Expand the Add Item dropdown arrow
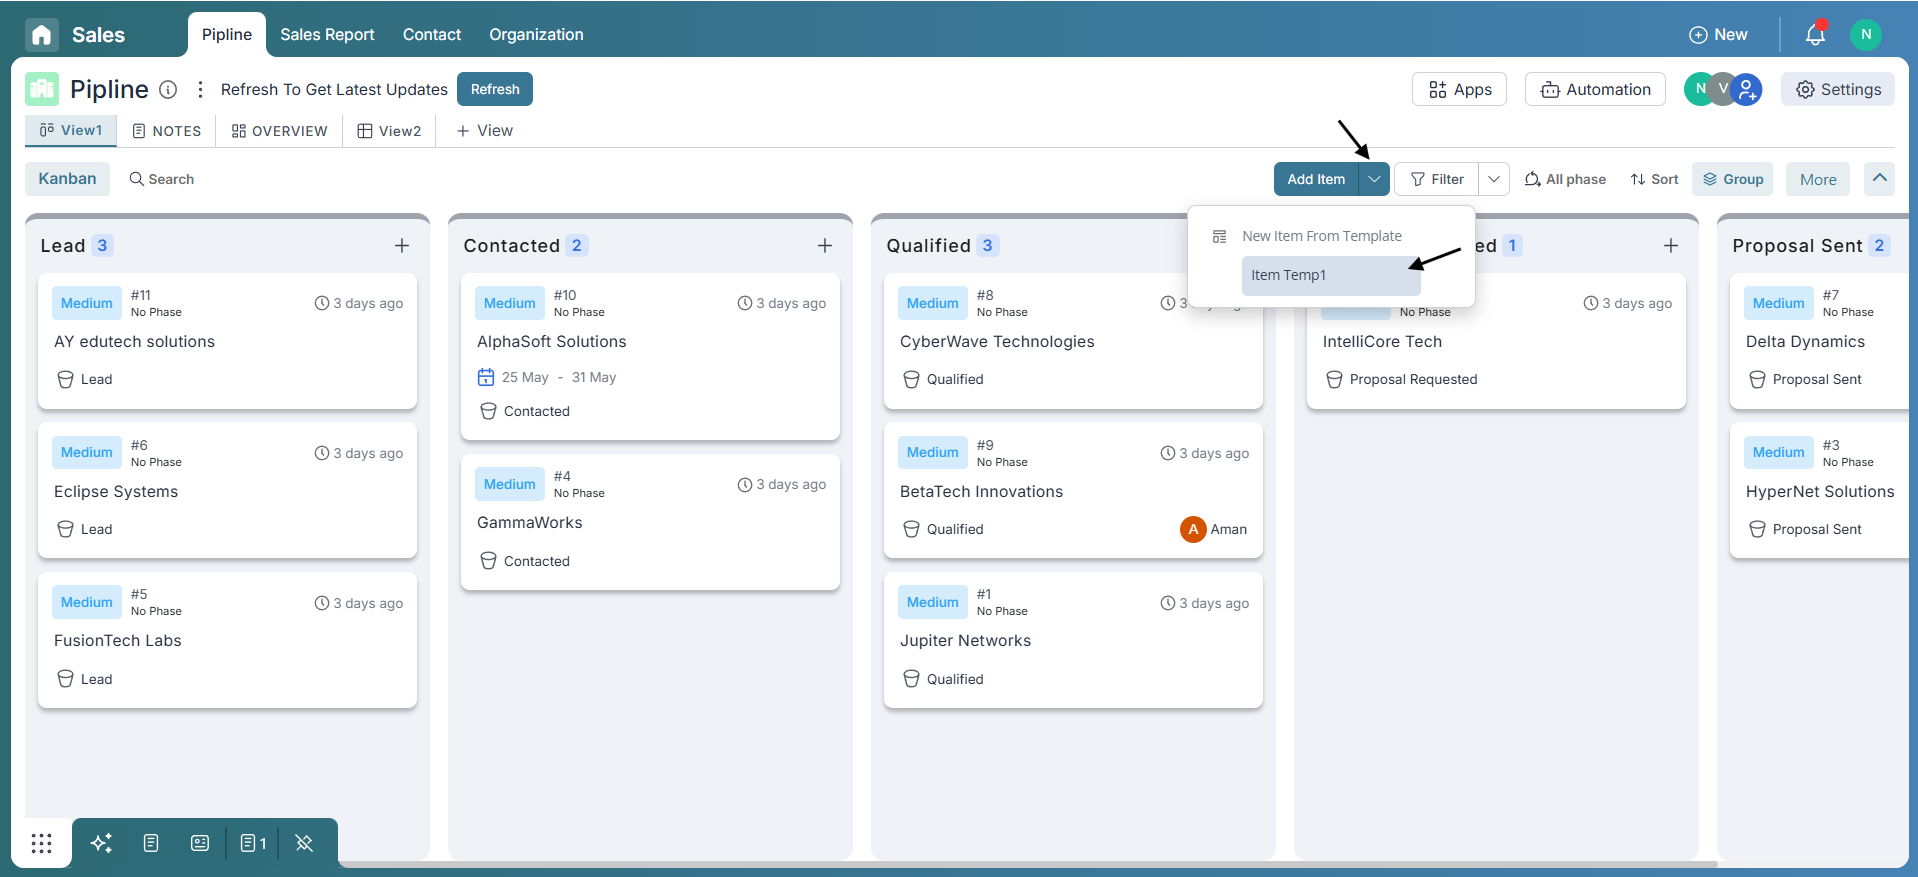The image size is (1918, 877). point(1375,179)
